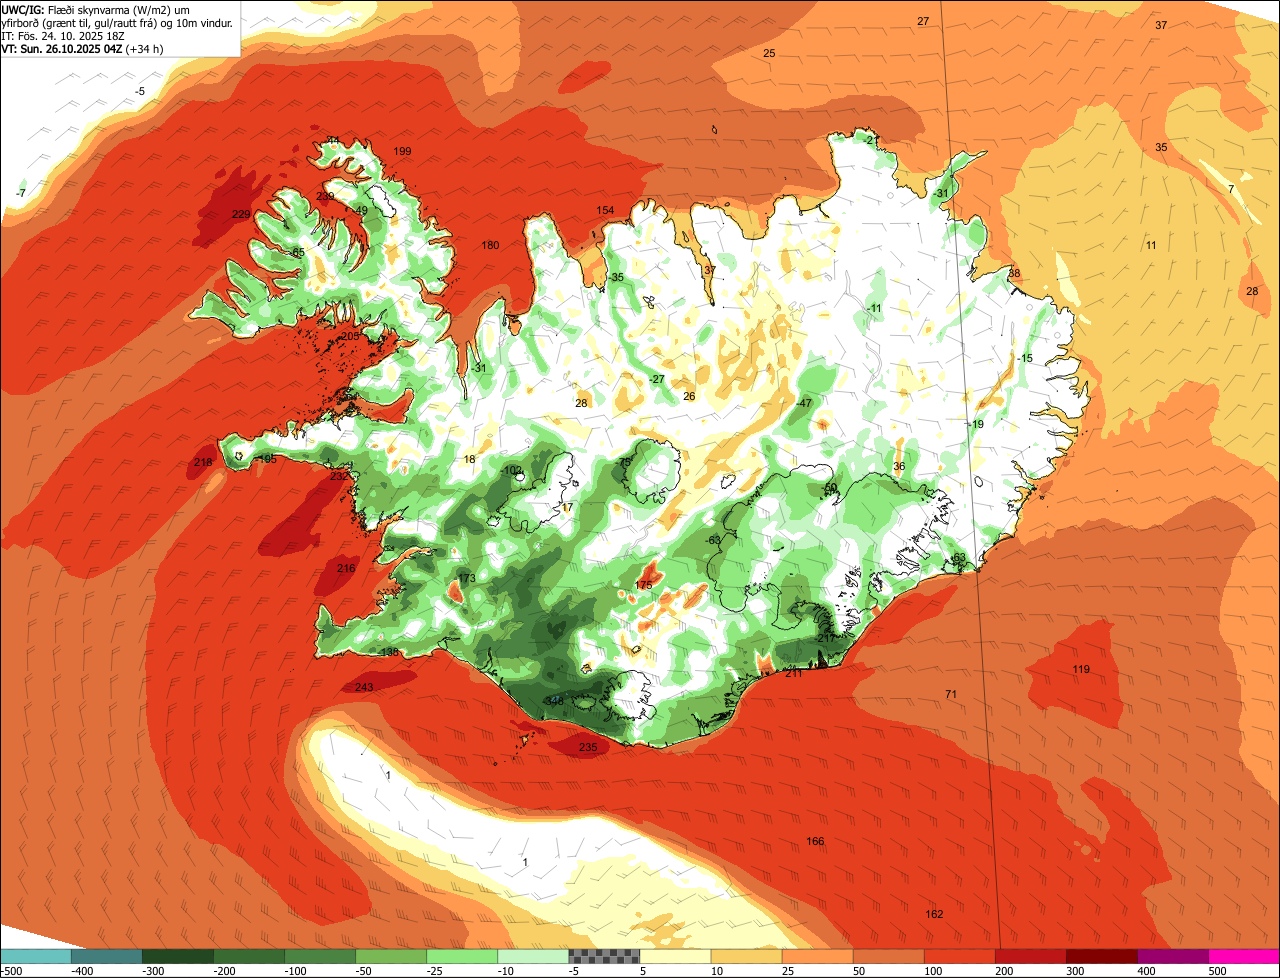Click the map value '162'
The width and height of the screenshot is (1280, 978).
tap(934, 914)
